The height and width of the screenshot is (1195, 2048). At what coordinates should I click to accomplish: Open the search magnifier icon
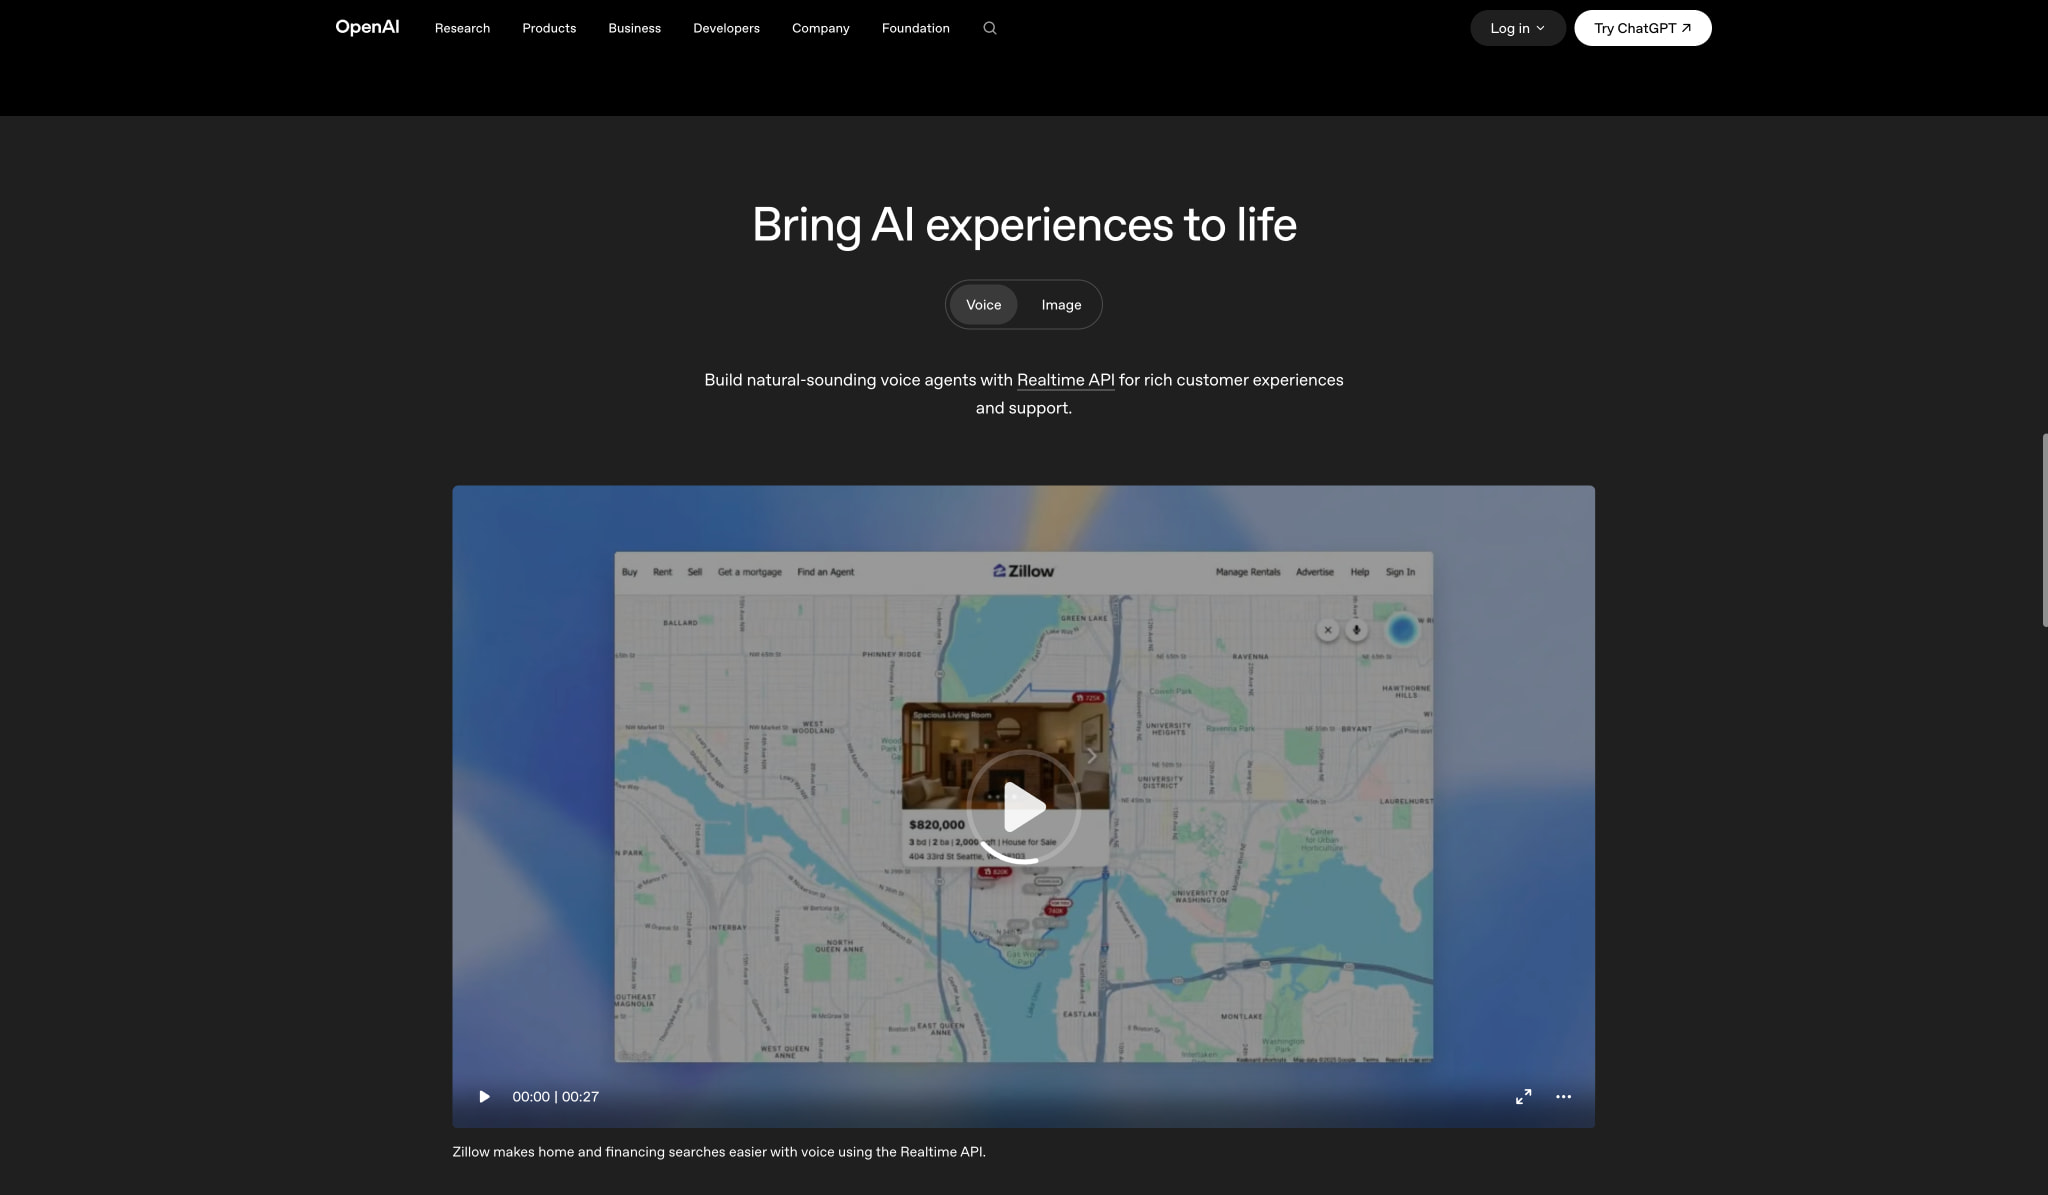pos(990,28)
